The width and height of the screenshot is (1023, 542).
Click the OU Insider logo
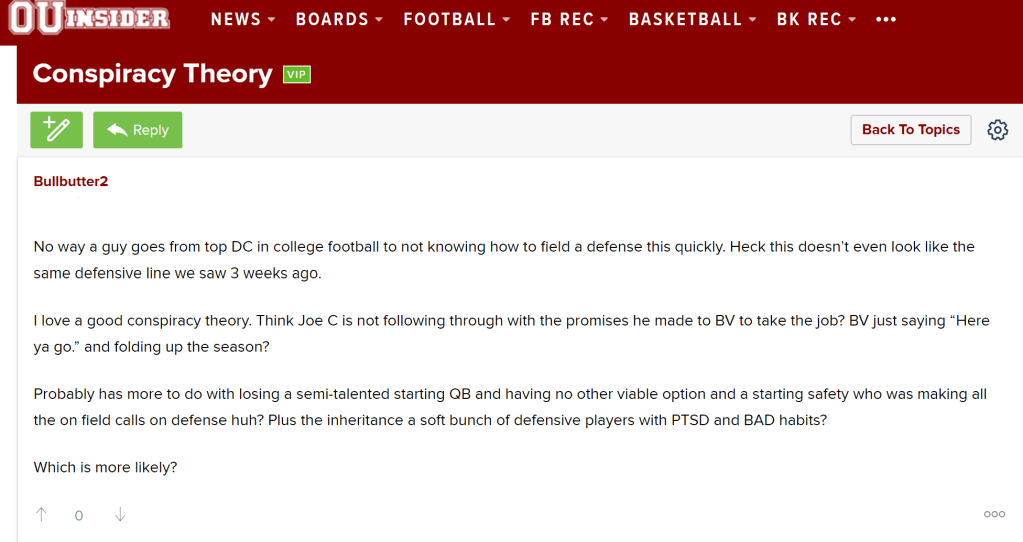[x=89, y=19]
